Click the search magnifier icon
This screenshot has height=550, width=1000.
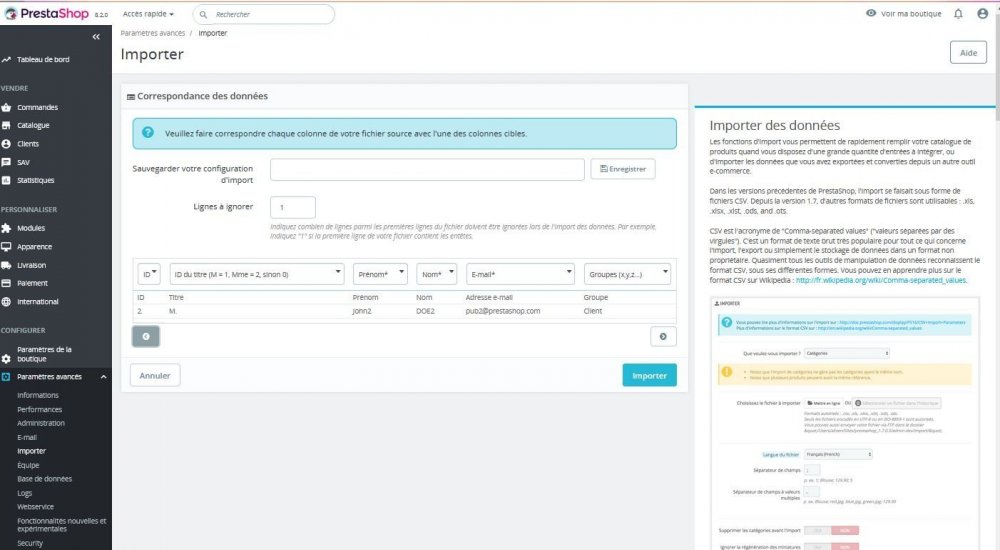pyautogui.click(x=203, y=14)
